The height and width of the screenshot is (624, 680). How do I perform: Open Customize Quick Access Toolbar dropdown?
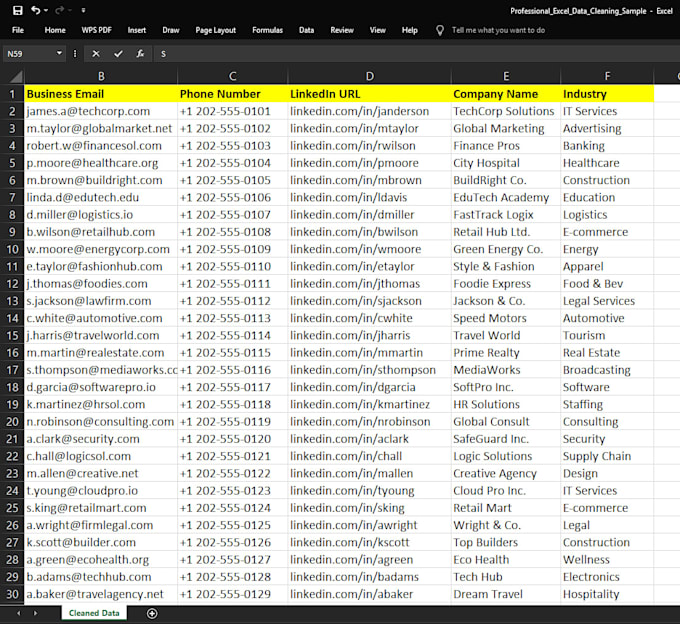tap(83, 10)
